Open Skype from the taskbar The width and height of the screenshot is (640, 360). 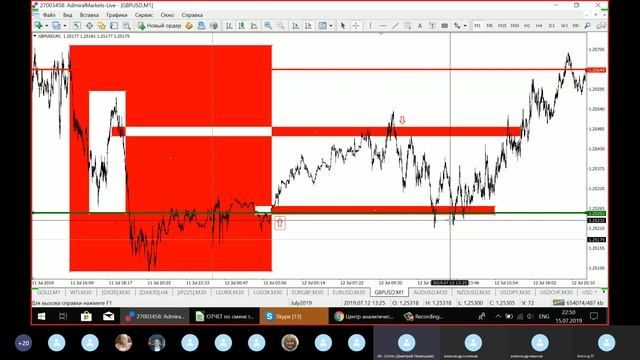tap(294, 316)
